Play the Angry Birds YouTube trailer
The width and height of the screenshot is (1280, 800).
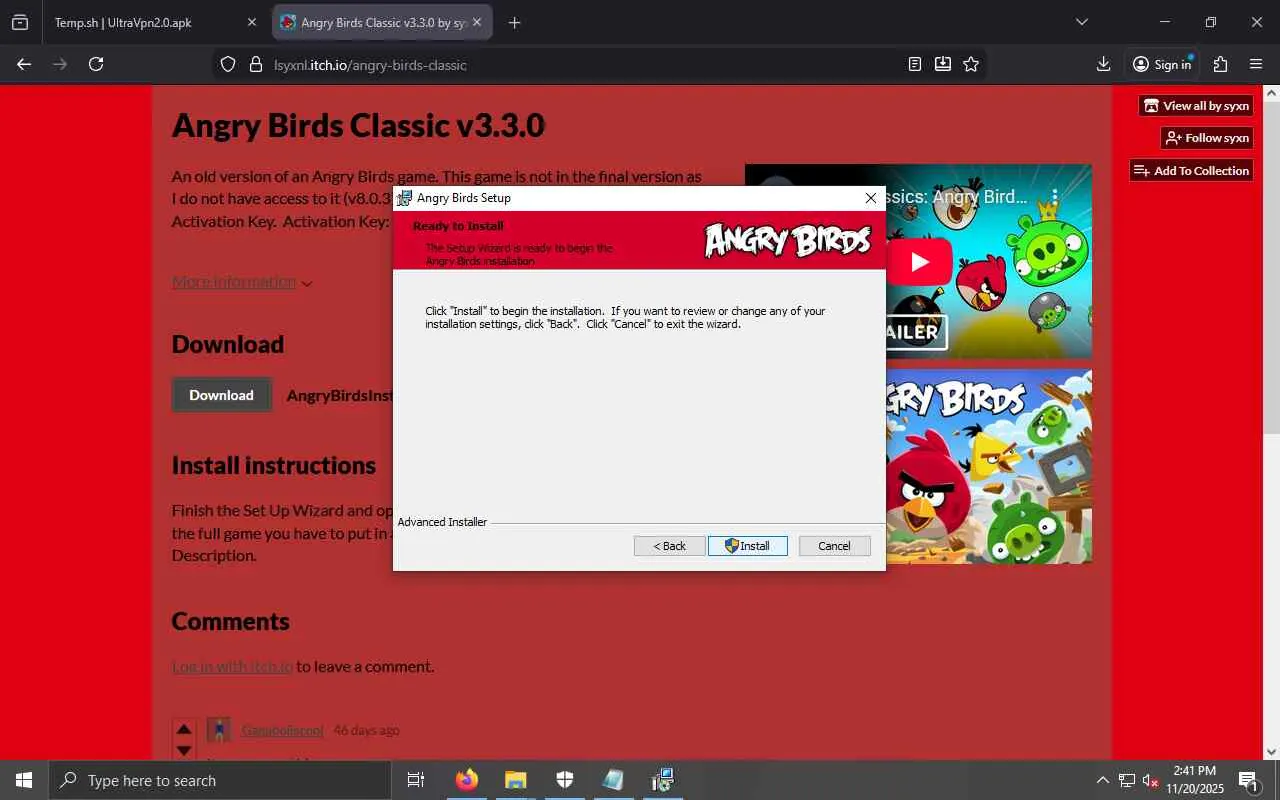coord(919,262)
